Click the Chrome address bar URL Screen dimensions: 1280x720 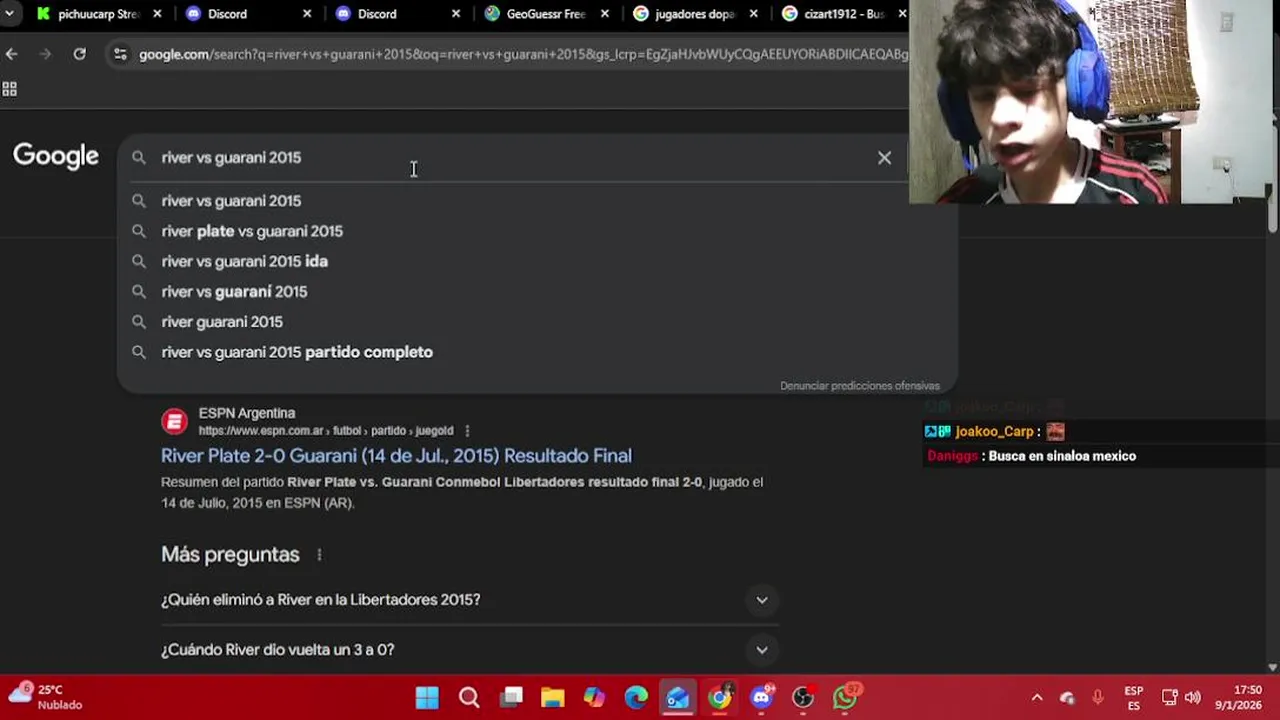[x=523, y=54]
